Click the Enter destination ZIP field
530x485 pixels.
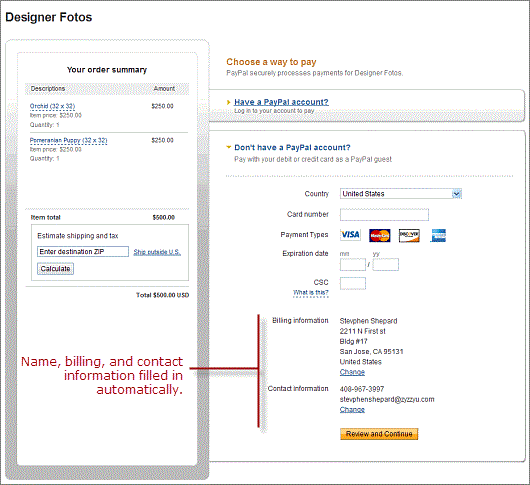[83, 251]
